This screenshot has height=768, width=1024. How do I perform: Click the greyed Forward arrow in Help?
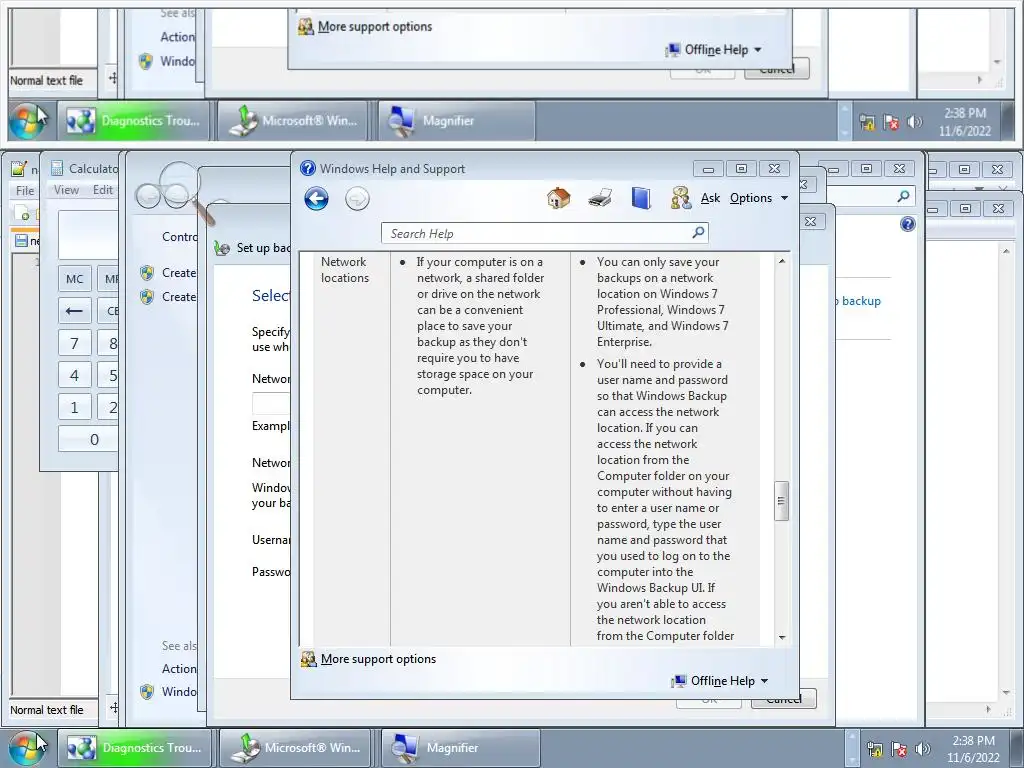[x=357, y=199]
